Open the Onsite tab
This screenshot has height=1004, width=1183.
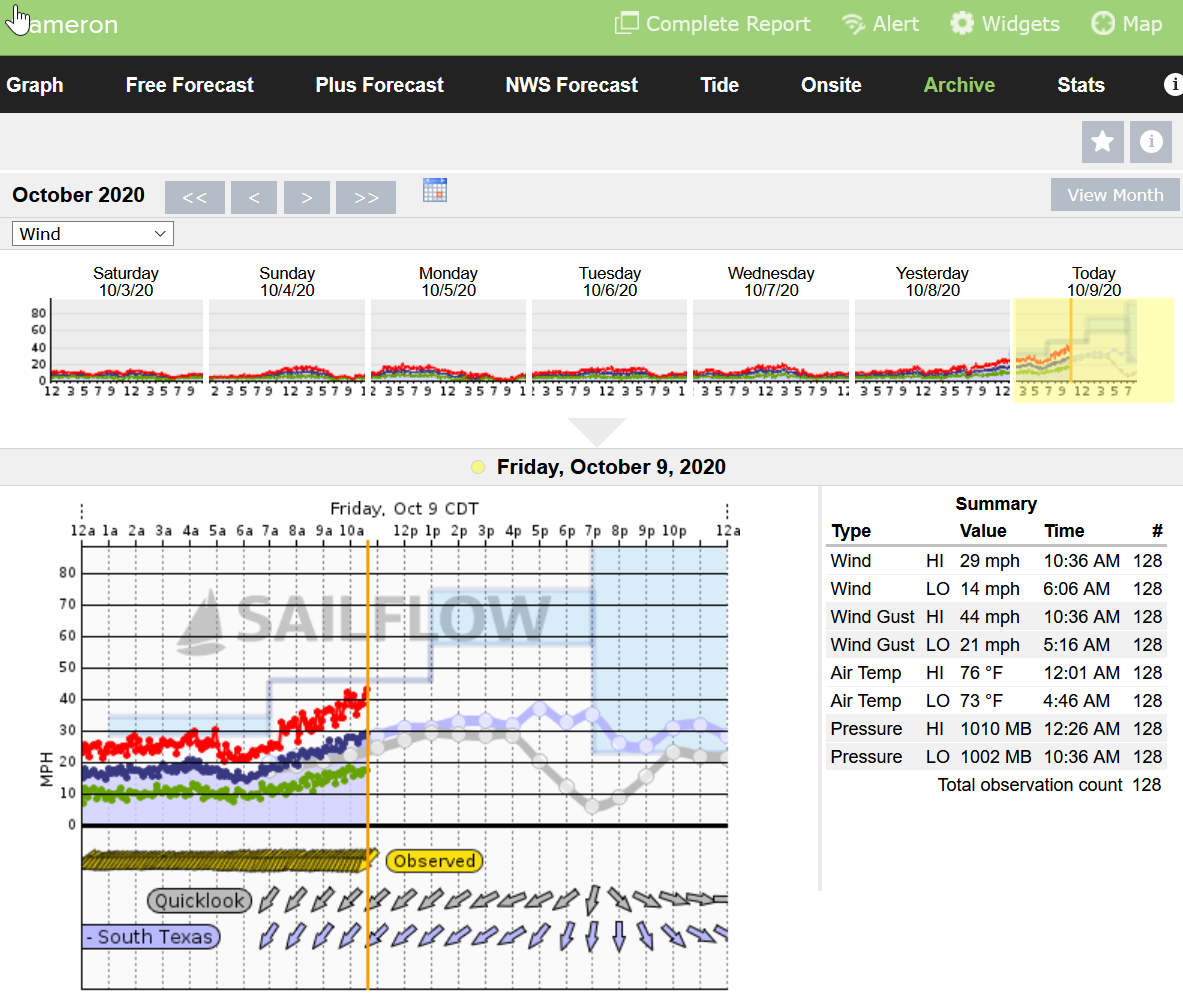click(831, 85)
